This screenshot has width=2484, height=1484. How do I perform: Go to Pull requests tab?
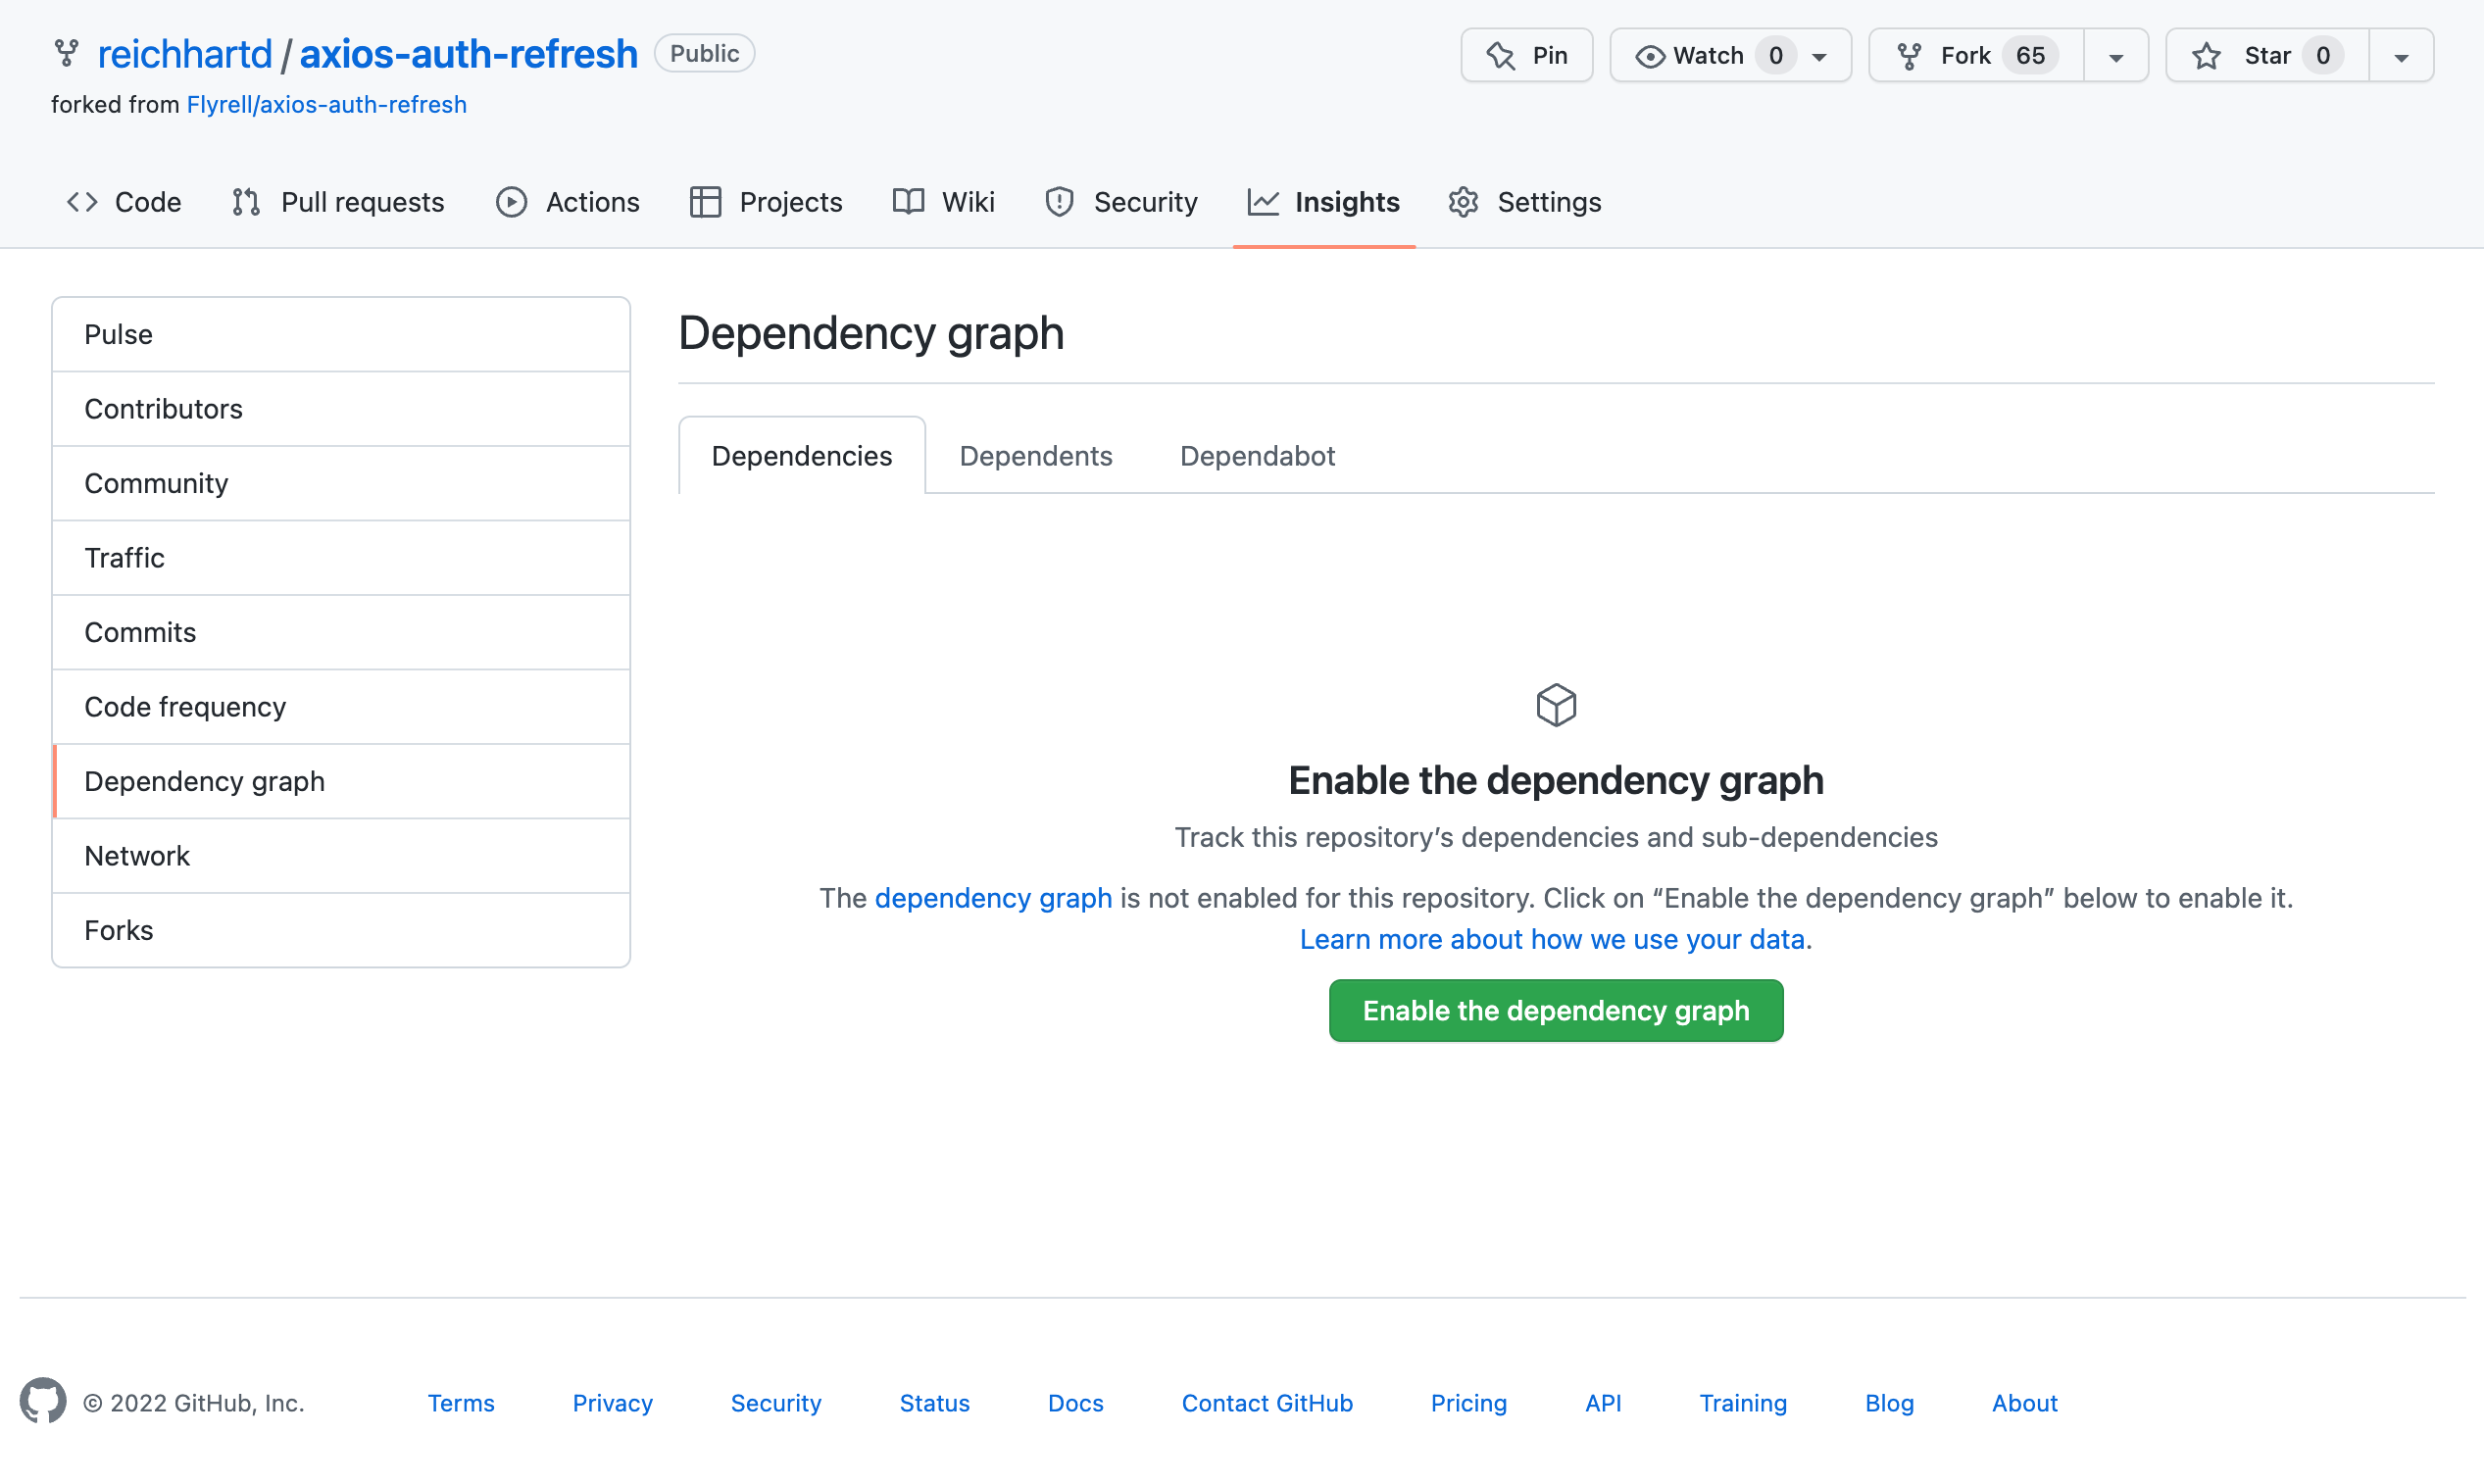338,202
